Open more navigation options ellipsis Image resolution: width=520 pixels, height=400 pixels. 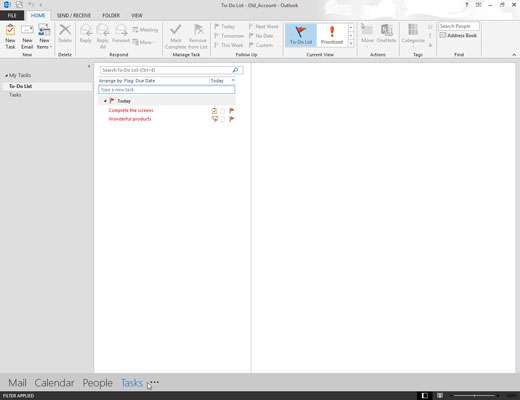click(155, 382)
